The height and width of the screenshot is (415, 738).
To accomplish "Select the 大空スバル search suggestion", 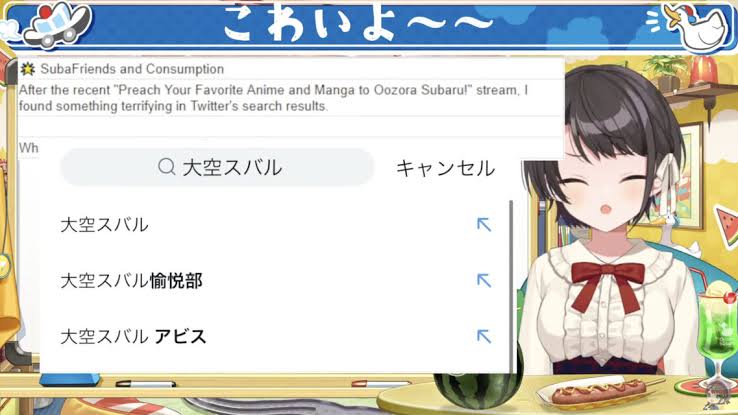I will (275, 225).
